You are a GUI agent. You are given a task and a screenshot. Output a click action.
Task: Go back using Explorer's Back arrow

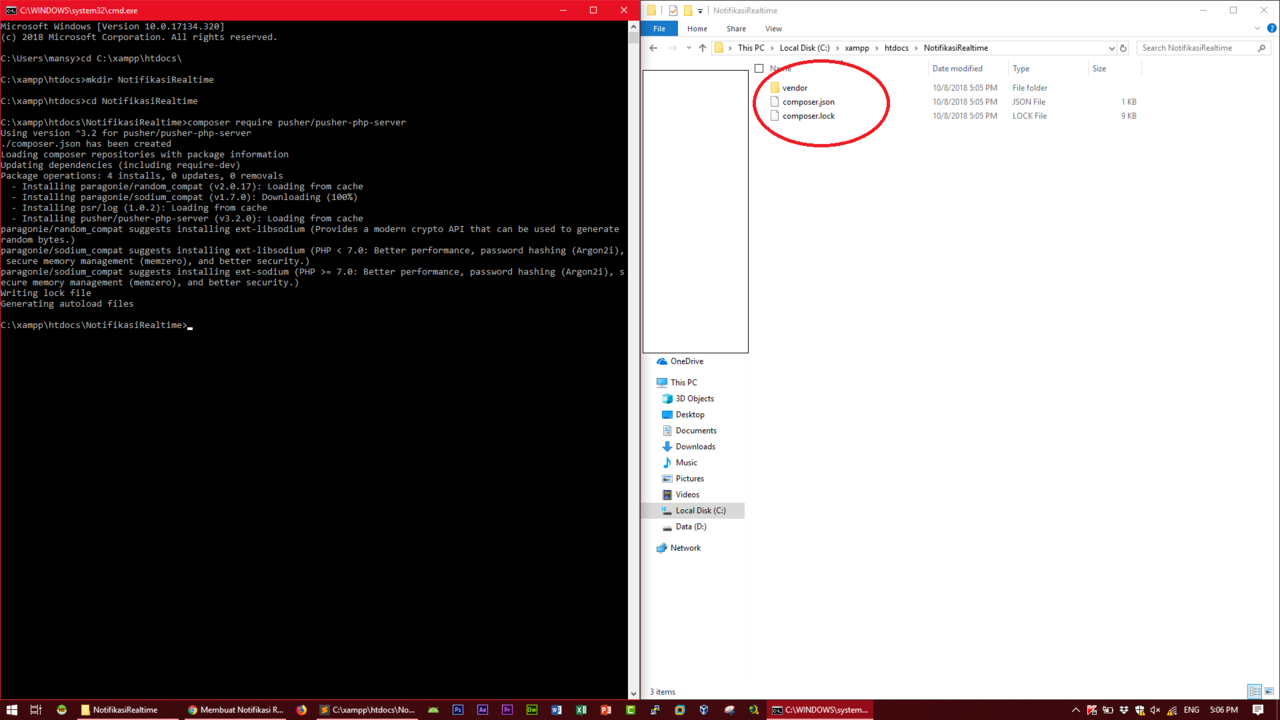(653, 48)
